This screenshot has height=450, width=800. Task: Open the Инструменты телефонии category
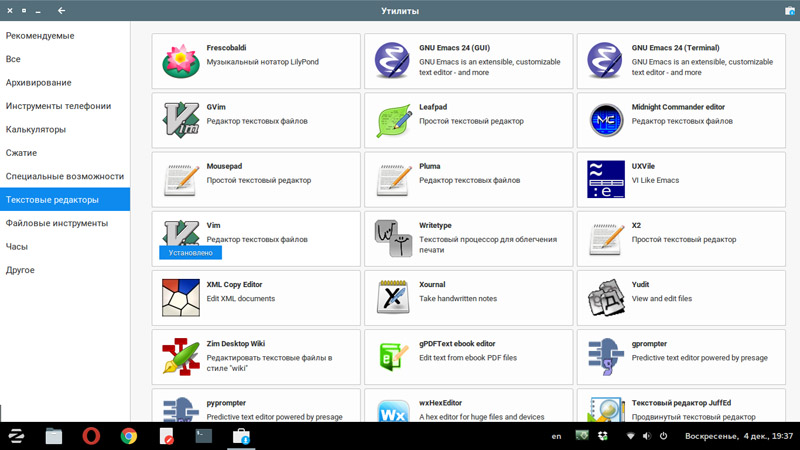click(65, 106)
